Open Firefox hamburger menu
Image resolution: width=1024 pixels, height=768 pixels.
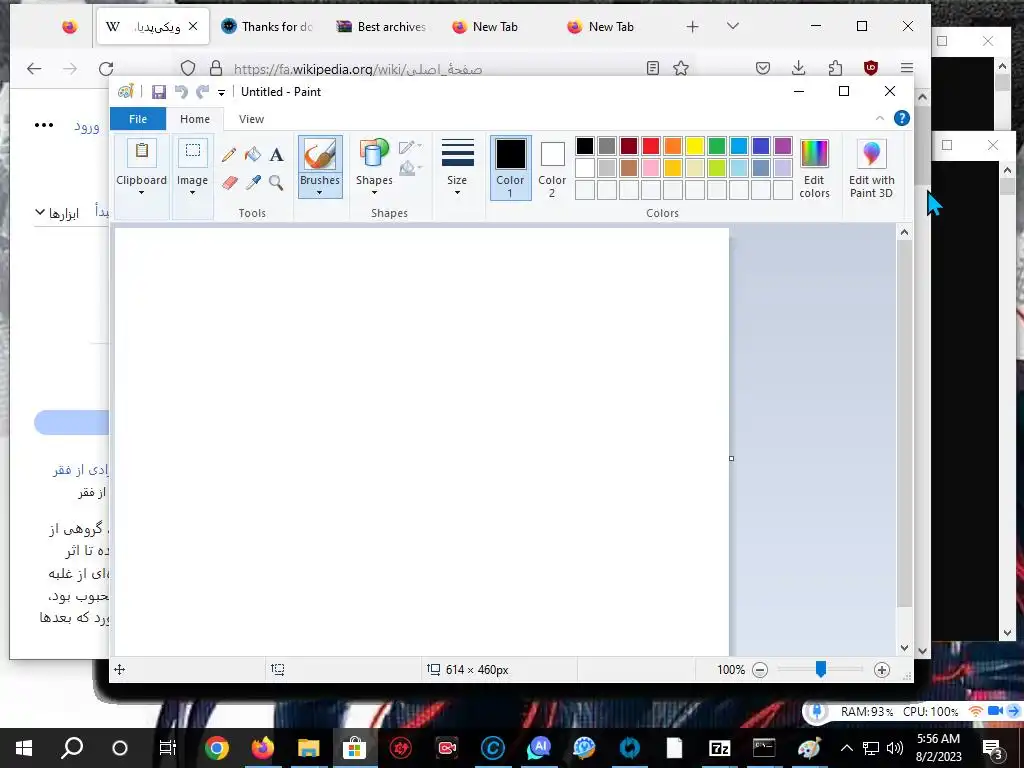[x=906, y=68]
